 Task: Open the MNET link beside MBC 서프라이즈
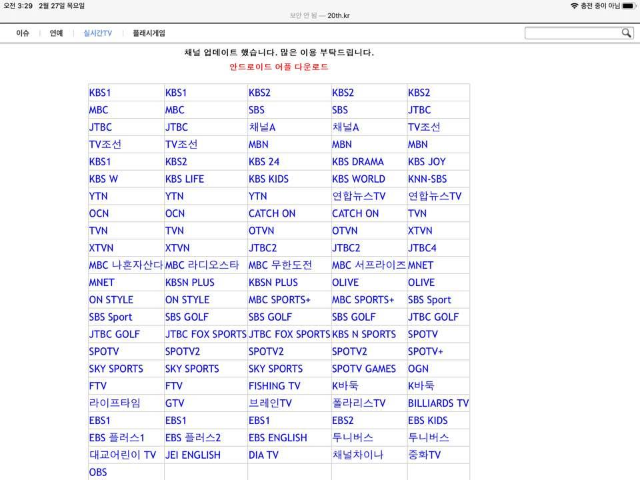(420, 265)
